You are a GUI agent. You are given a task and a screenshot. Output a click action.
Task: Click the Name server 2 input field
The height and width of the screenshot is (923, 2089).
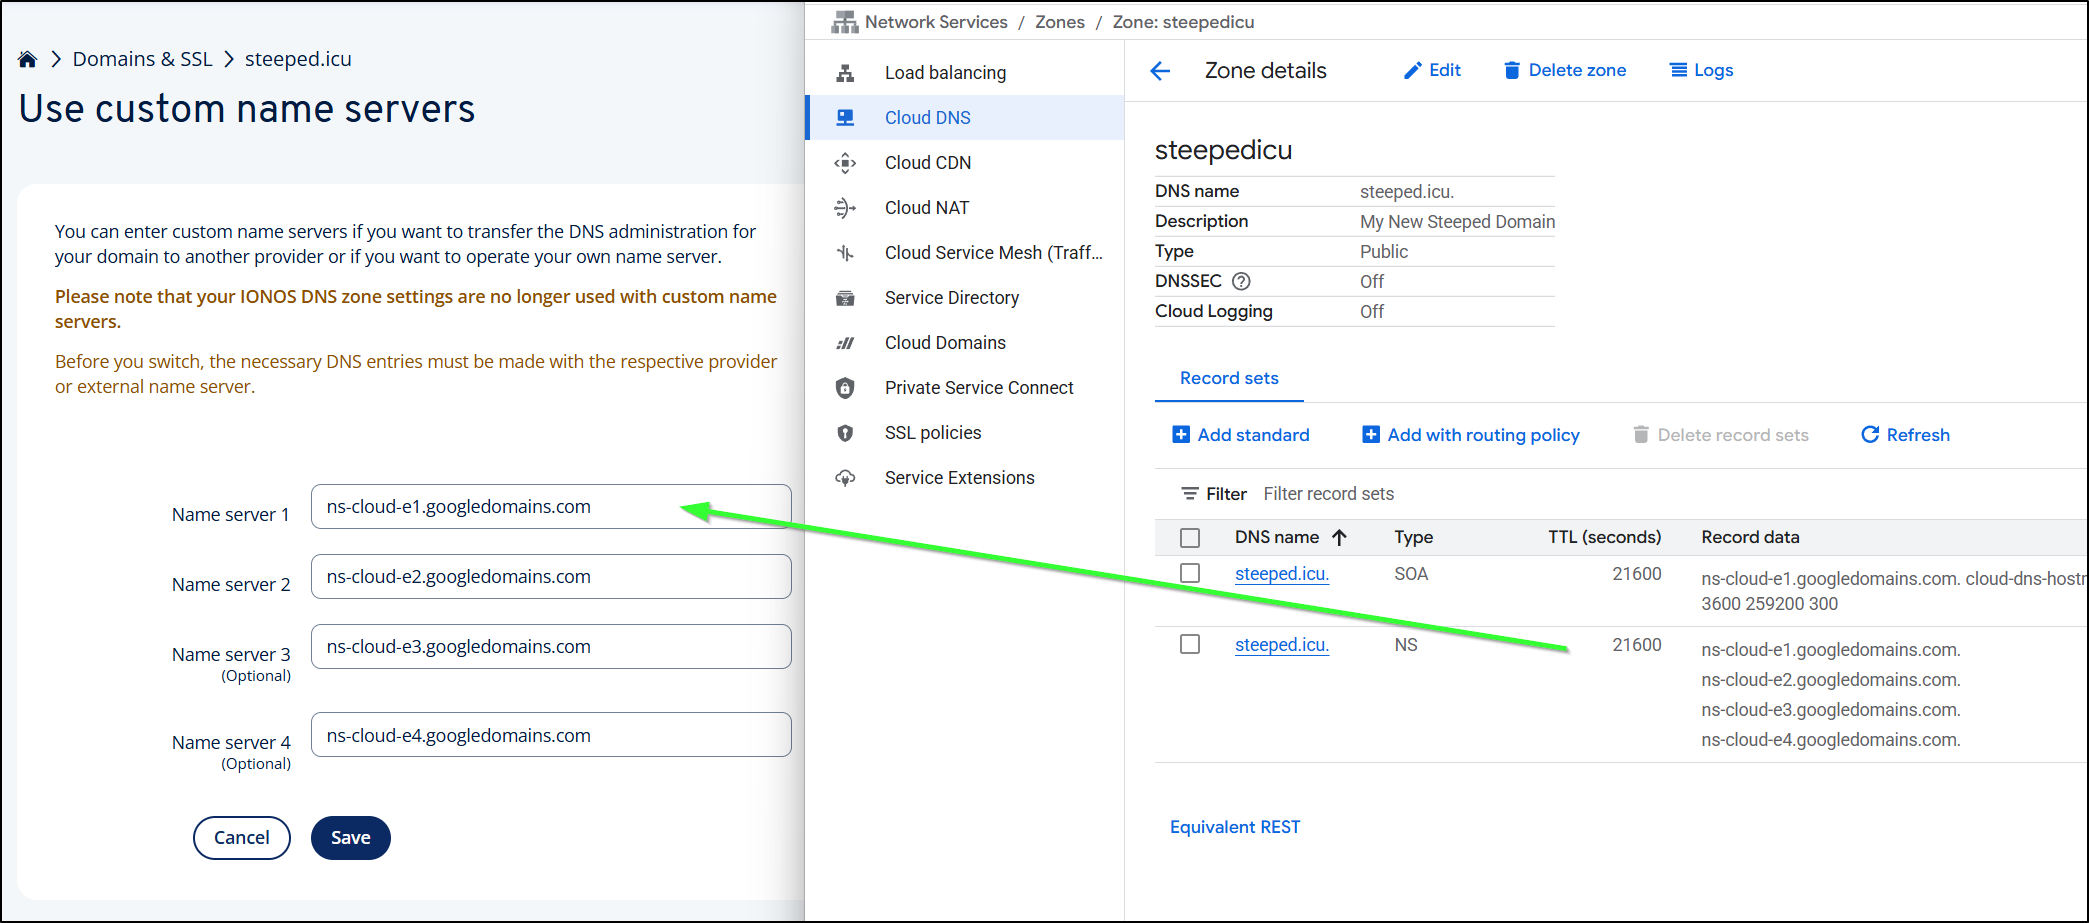(551, 577)
